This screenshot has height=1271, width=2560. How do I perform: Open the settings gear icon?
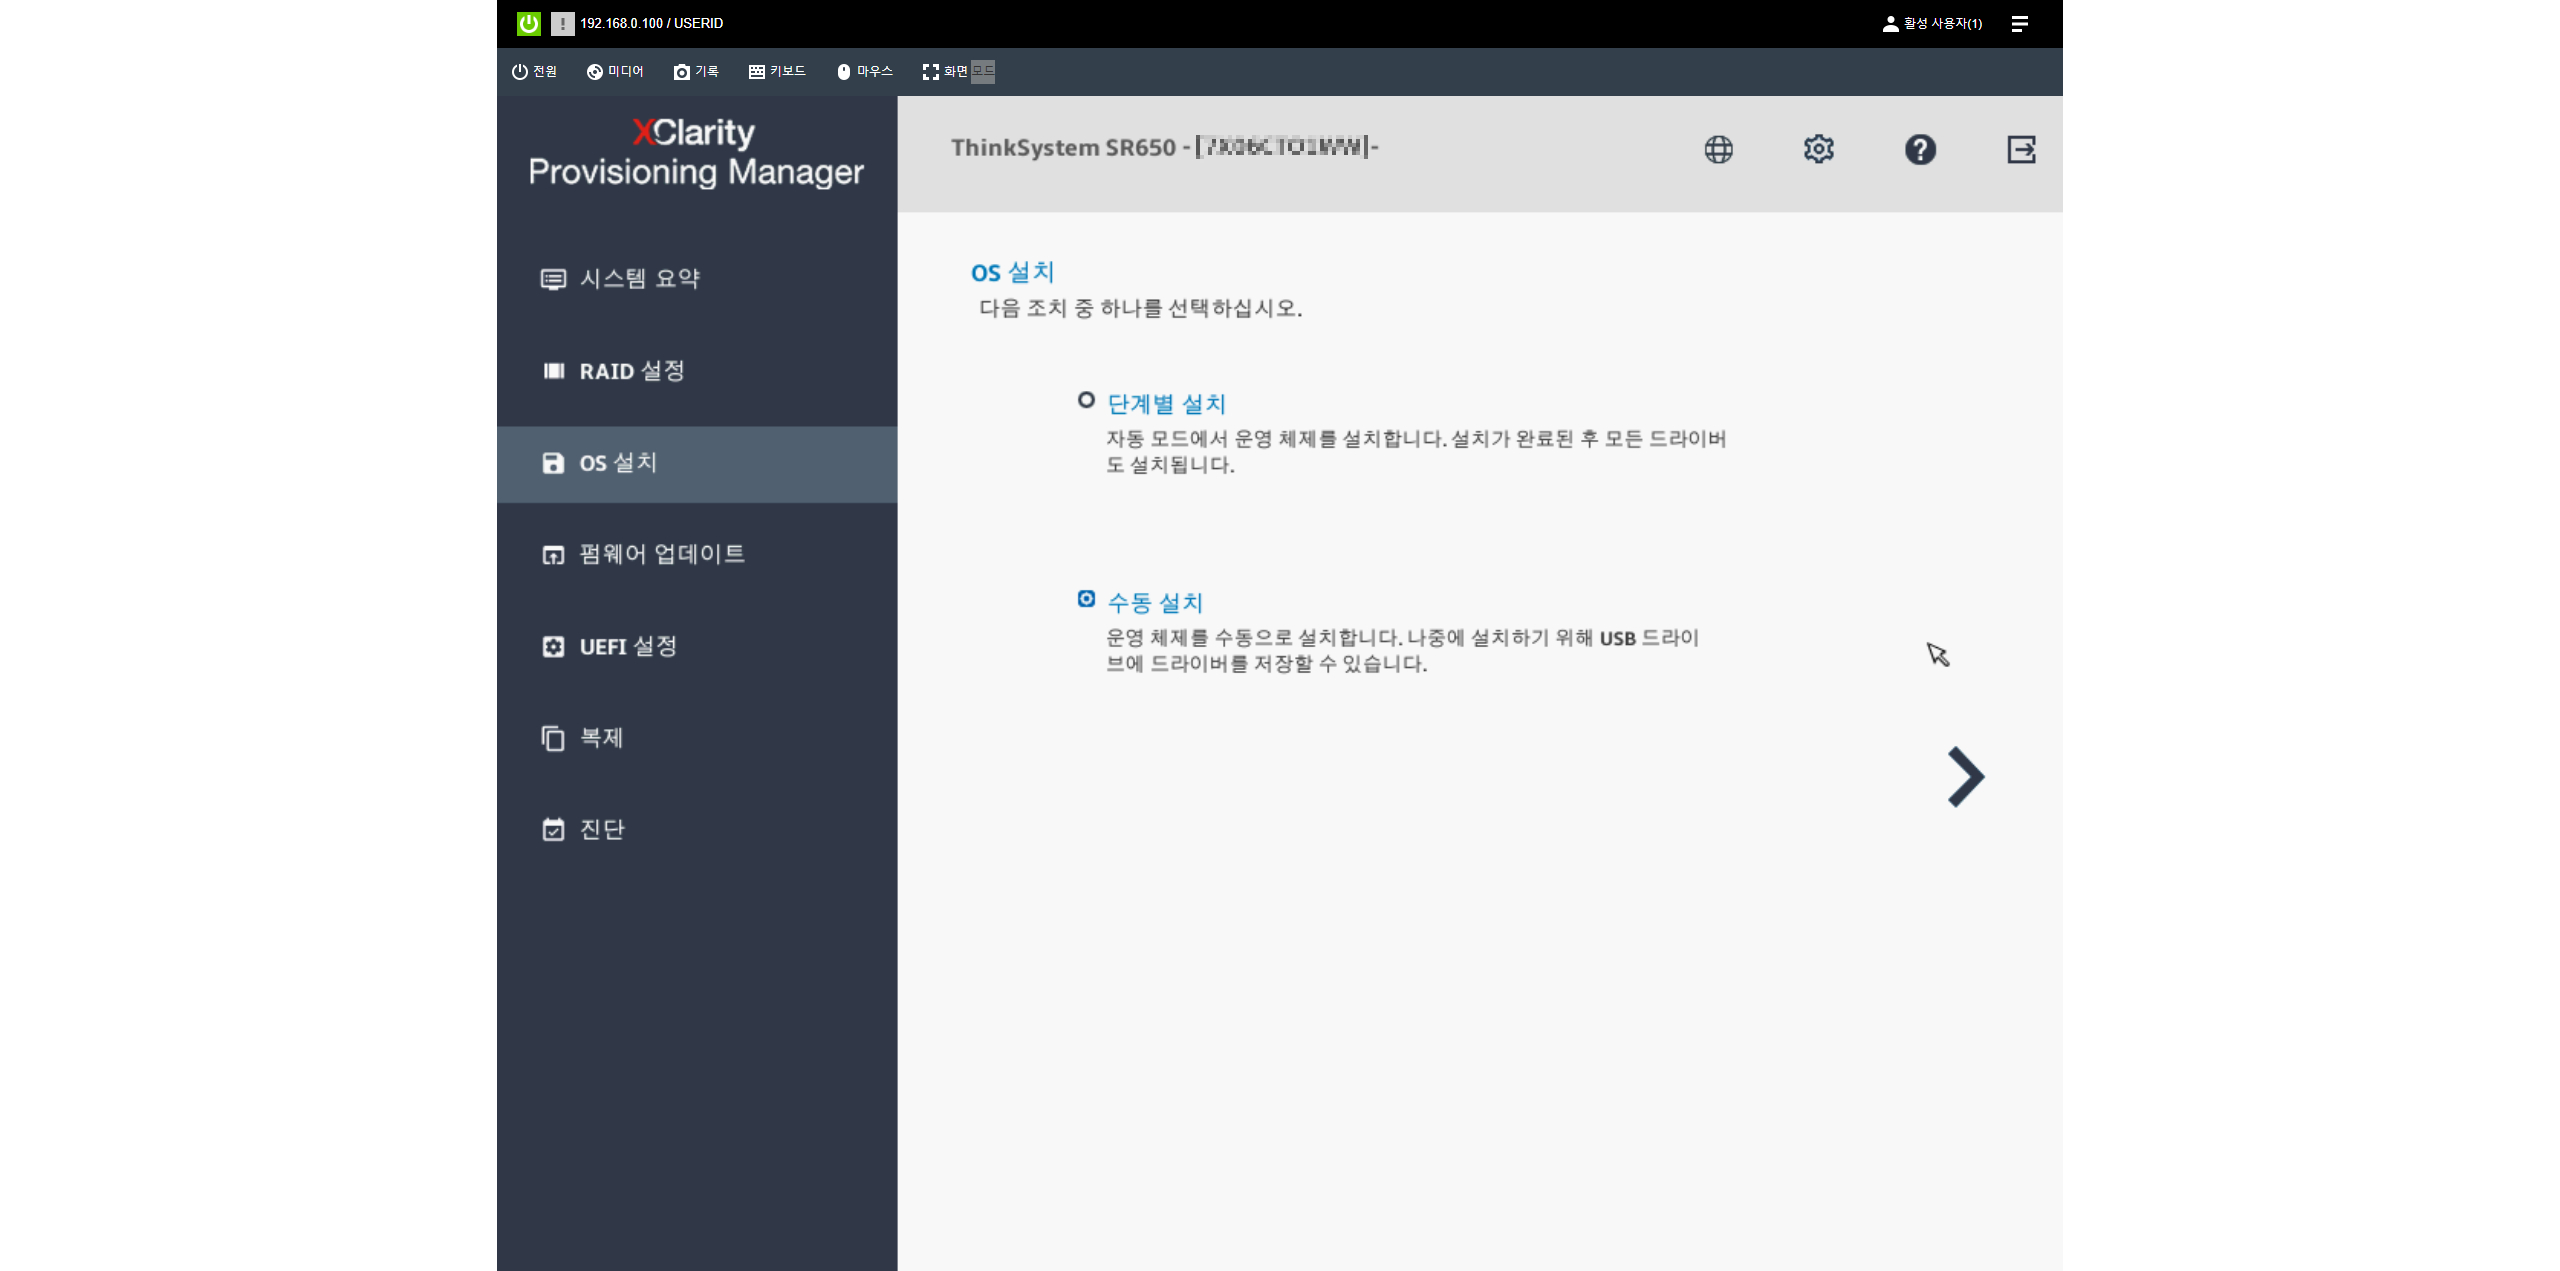point(1818,149)
